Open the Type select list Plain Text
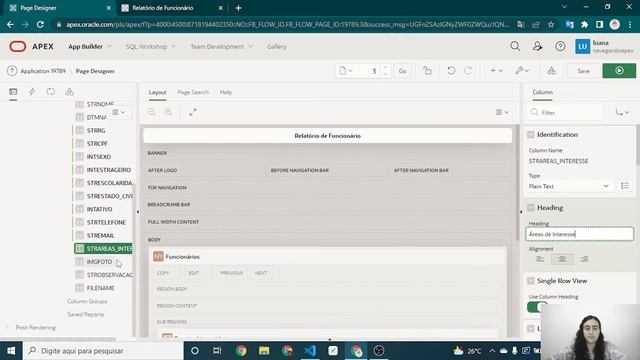Screen dimensions: 640x360 click(569, 186)
